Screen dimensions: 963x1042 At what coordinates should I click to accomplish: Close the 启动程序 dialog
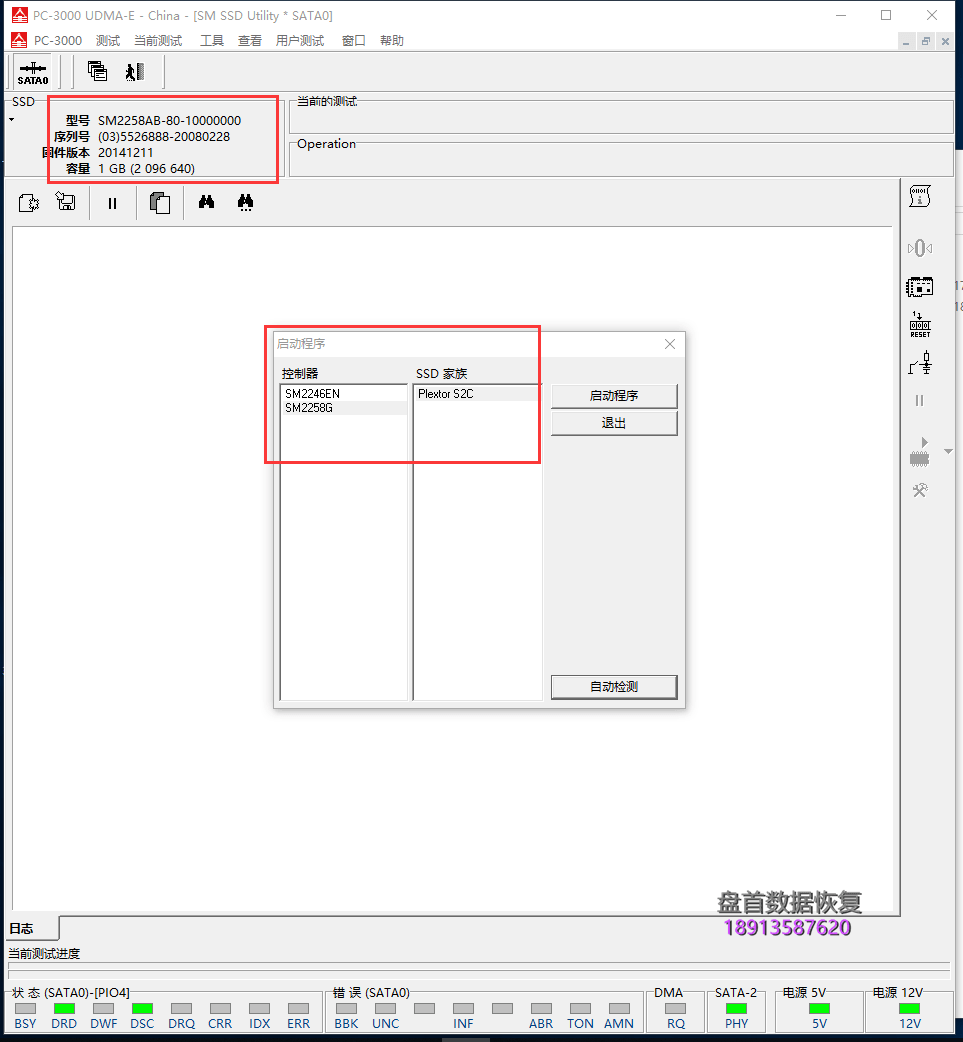[670, 344]
